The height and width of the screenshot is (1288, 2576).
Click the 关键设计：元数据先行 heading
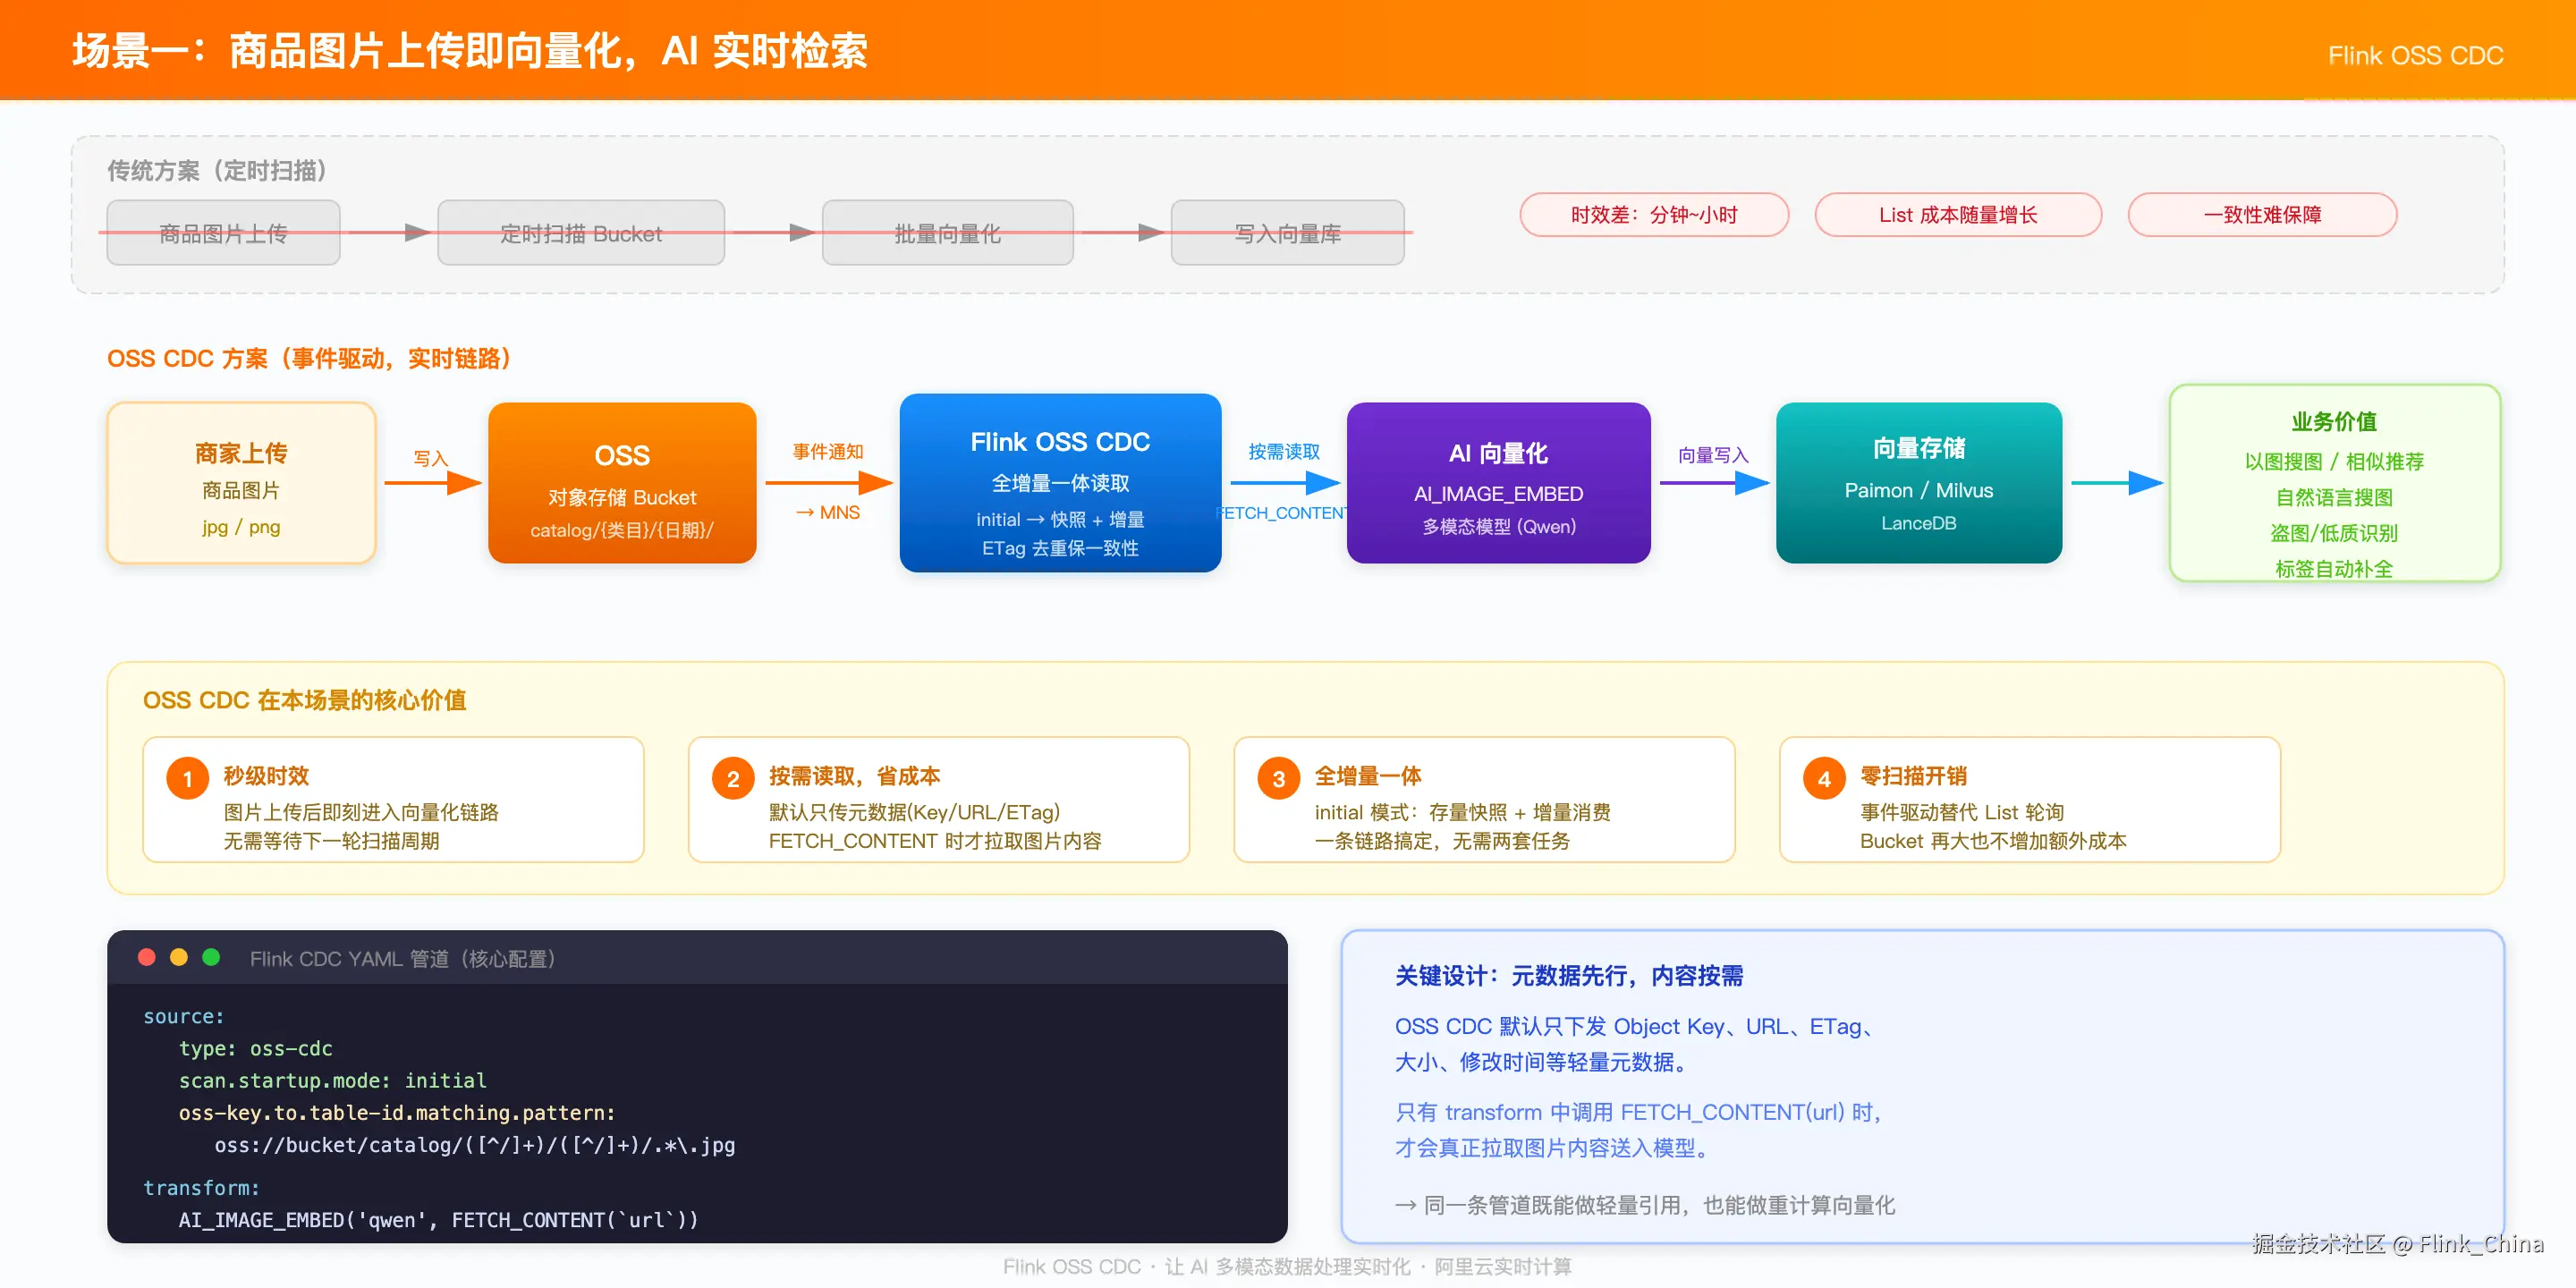pyautogui.click(x=1569, y=976)
